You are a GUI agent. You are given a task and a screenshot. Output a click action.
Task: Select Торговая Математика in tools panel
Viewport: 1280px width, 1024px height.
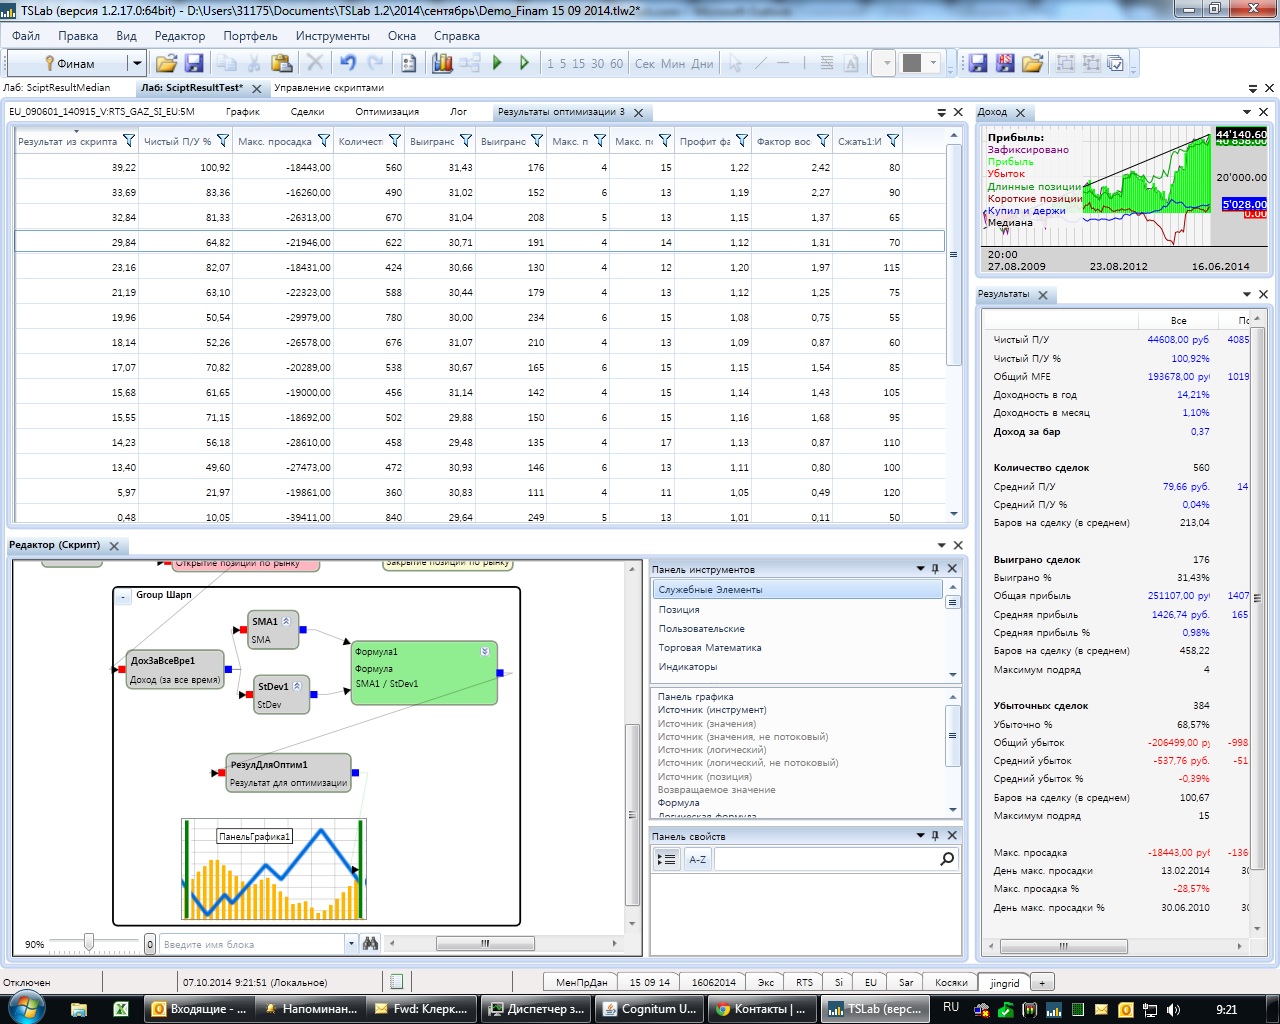point(709,648)
